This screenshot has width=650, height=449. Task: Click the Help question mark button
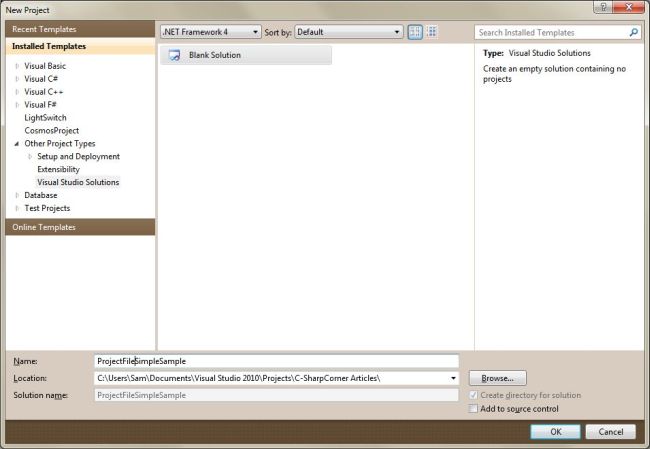(x=603, y=7)
